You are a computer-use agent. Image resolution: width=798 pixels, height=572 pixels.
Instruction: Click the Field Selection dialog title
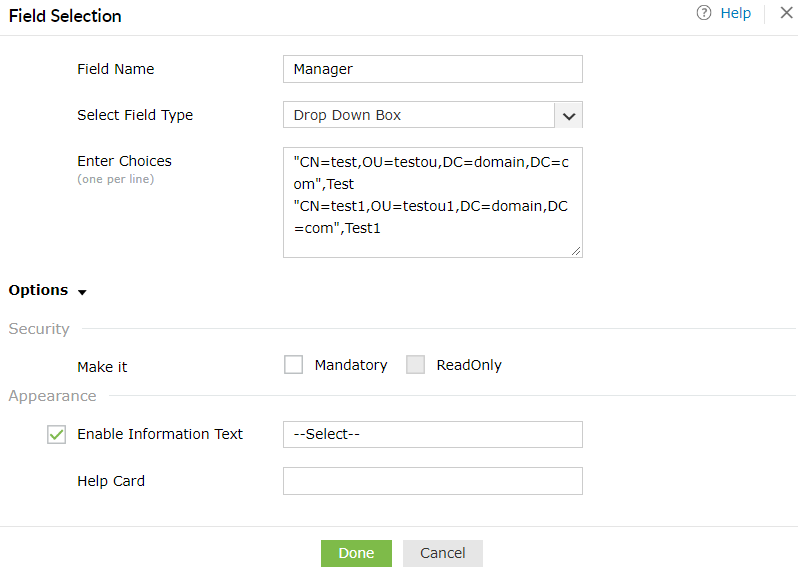65,16
